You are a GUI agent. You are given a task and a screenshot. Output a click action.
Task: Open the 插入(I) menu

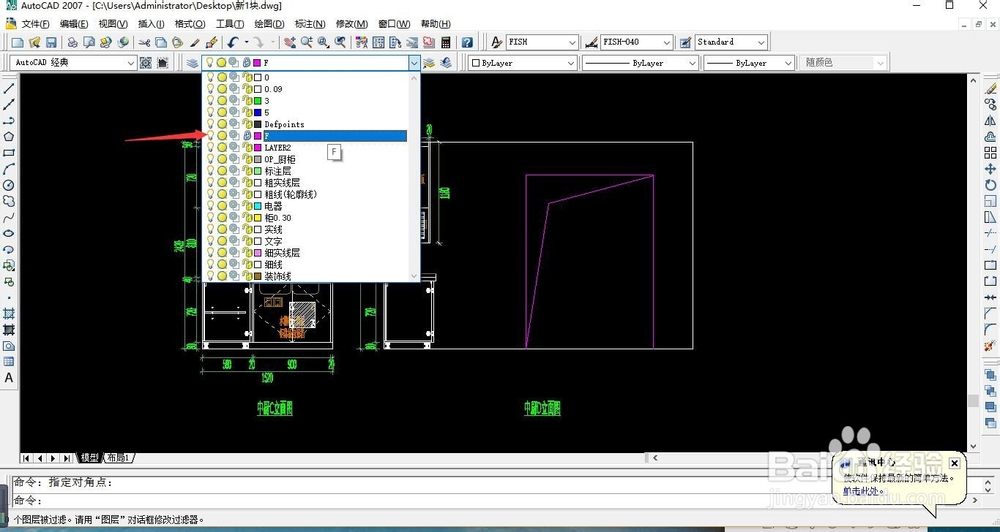click(151, 24)
